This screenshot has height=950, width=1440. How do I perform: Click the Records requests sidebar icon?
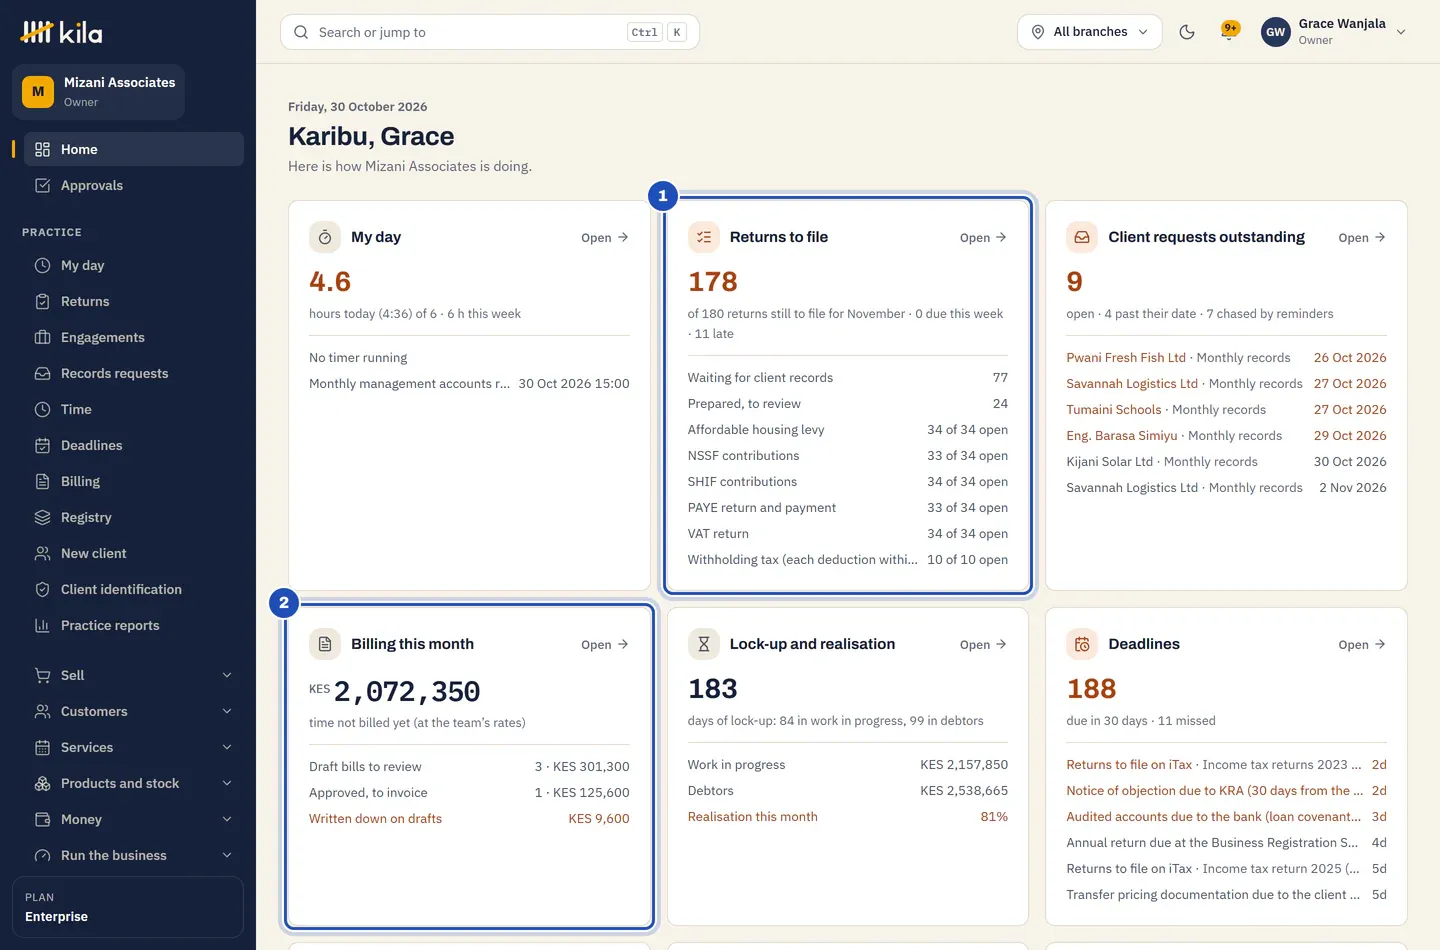pos(42,373)
